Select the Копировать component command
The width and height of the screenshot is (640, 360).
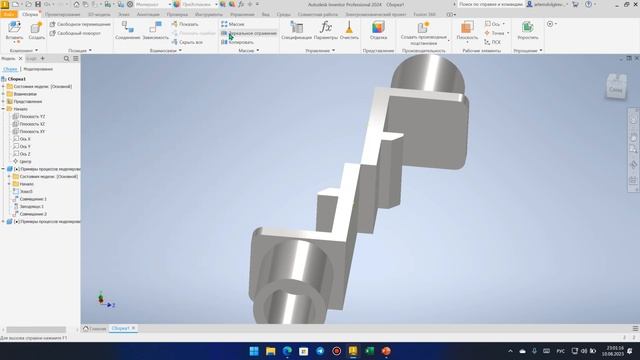(x=237, y=42)
